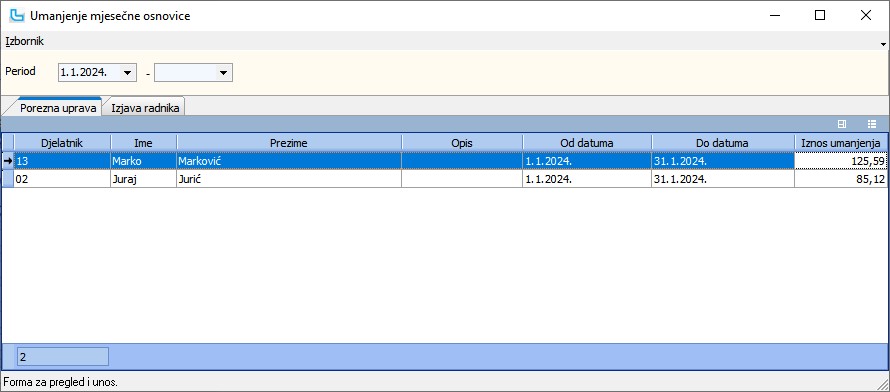Click the application logo icon in title bar

point(17,15)
